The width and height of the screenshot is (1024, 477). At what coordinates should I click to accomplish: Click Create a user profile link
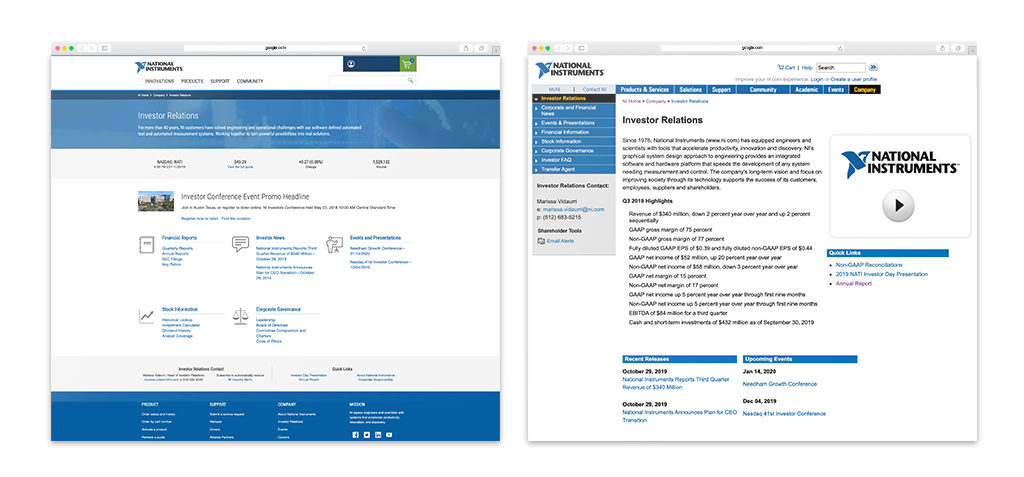(x=854, y=79)
